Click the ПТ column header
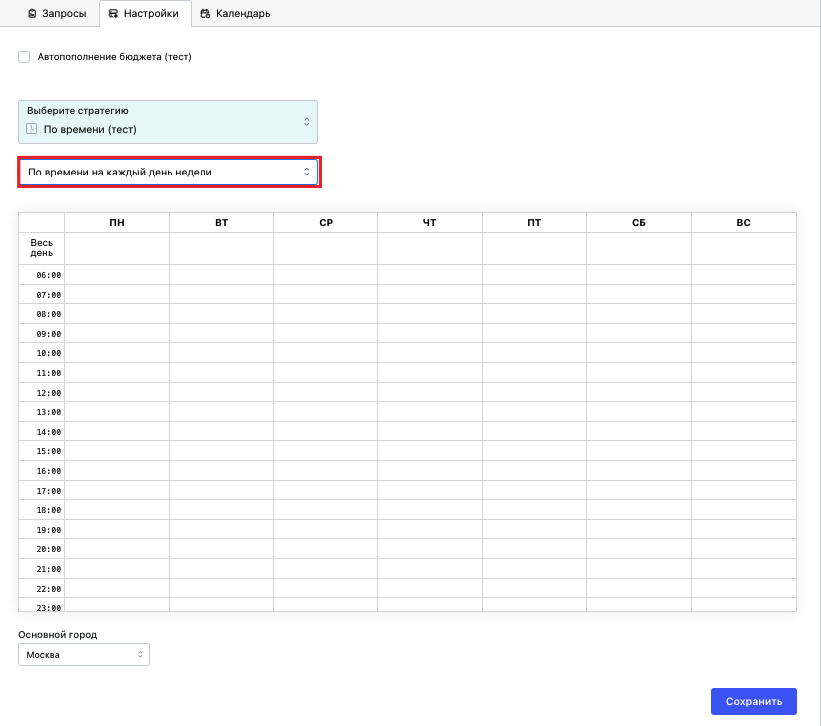 tap(534, 222)
